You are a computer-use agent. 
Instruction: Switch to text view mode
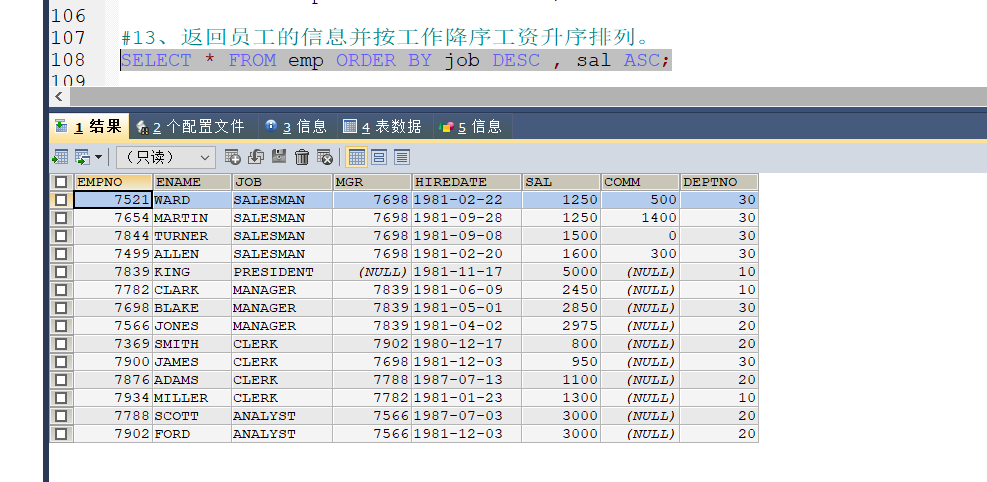[x=402, y=157]
